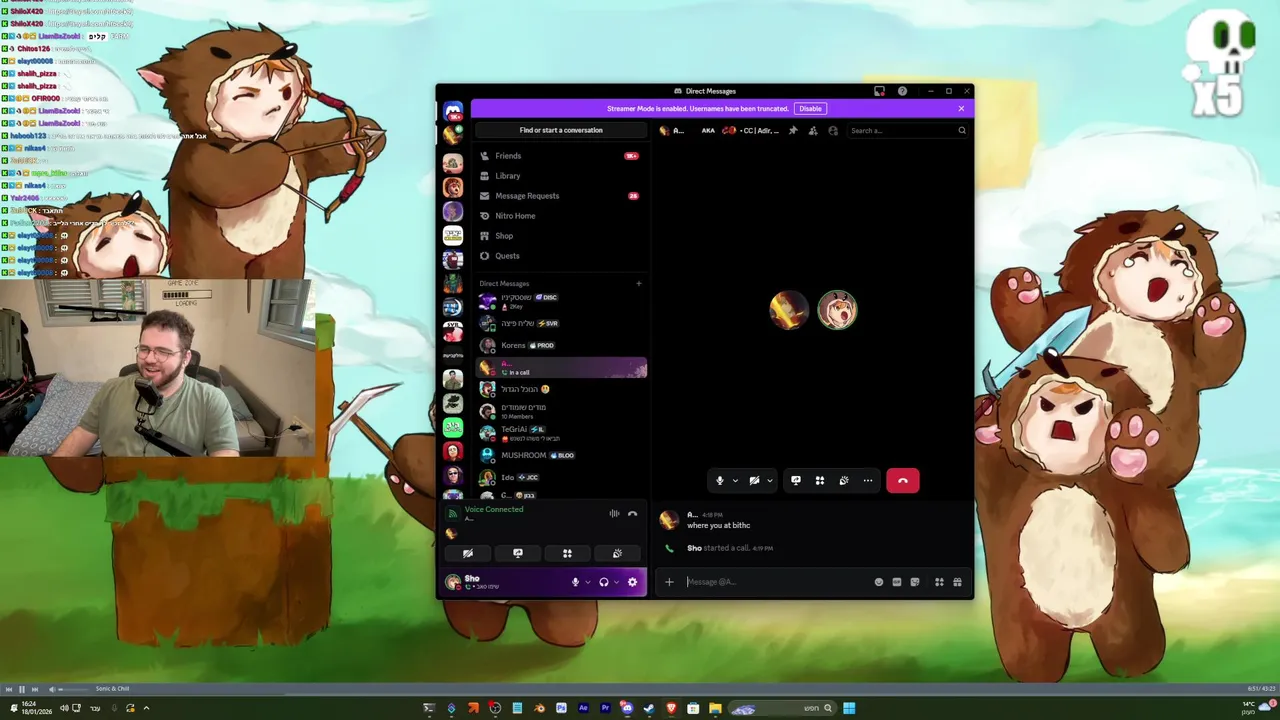The width and height of the screenshot is (1280, 720).
Task: Open the MUSHROOM direct message
Action: pyautogui.click(x=560, y=455)
